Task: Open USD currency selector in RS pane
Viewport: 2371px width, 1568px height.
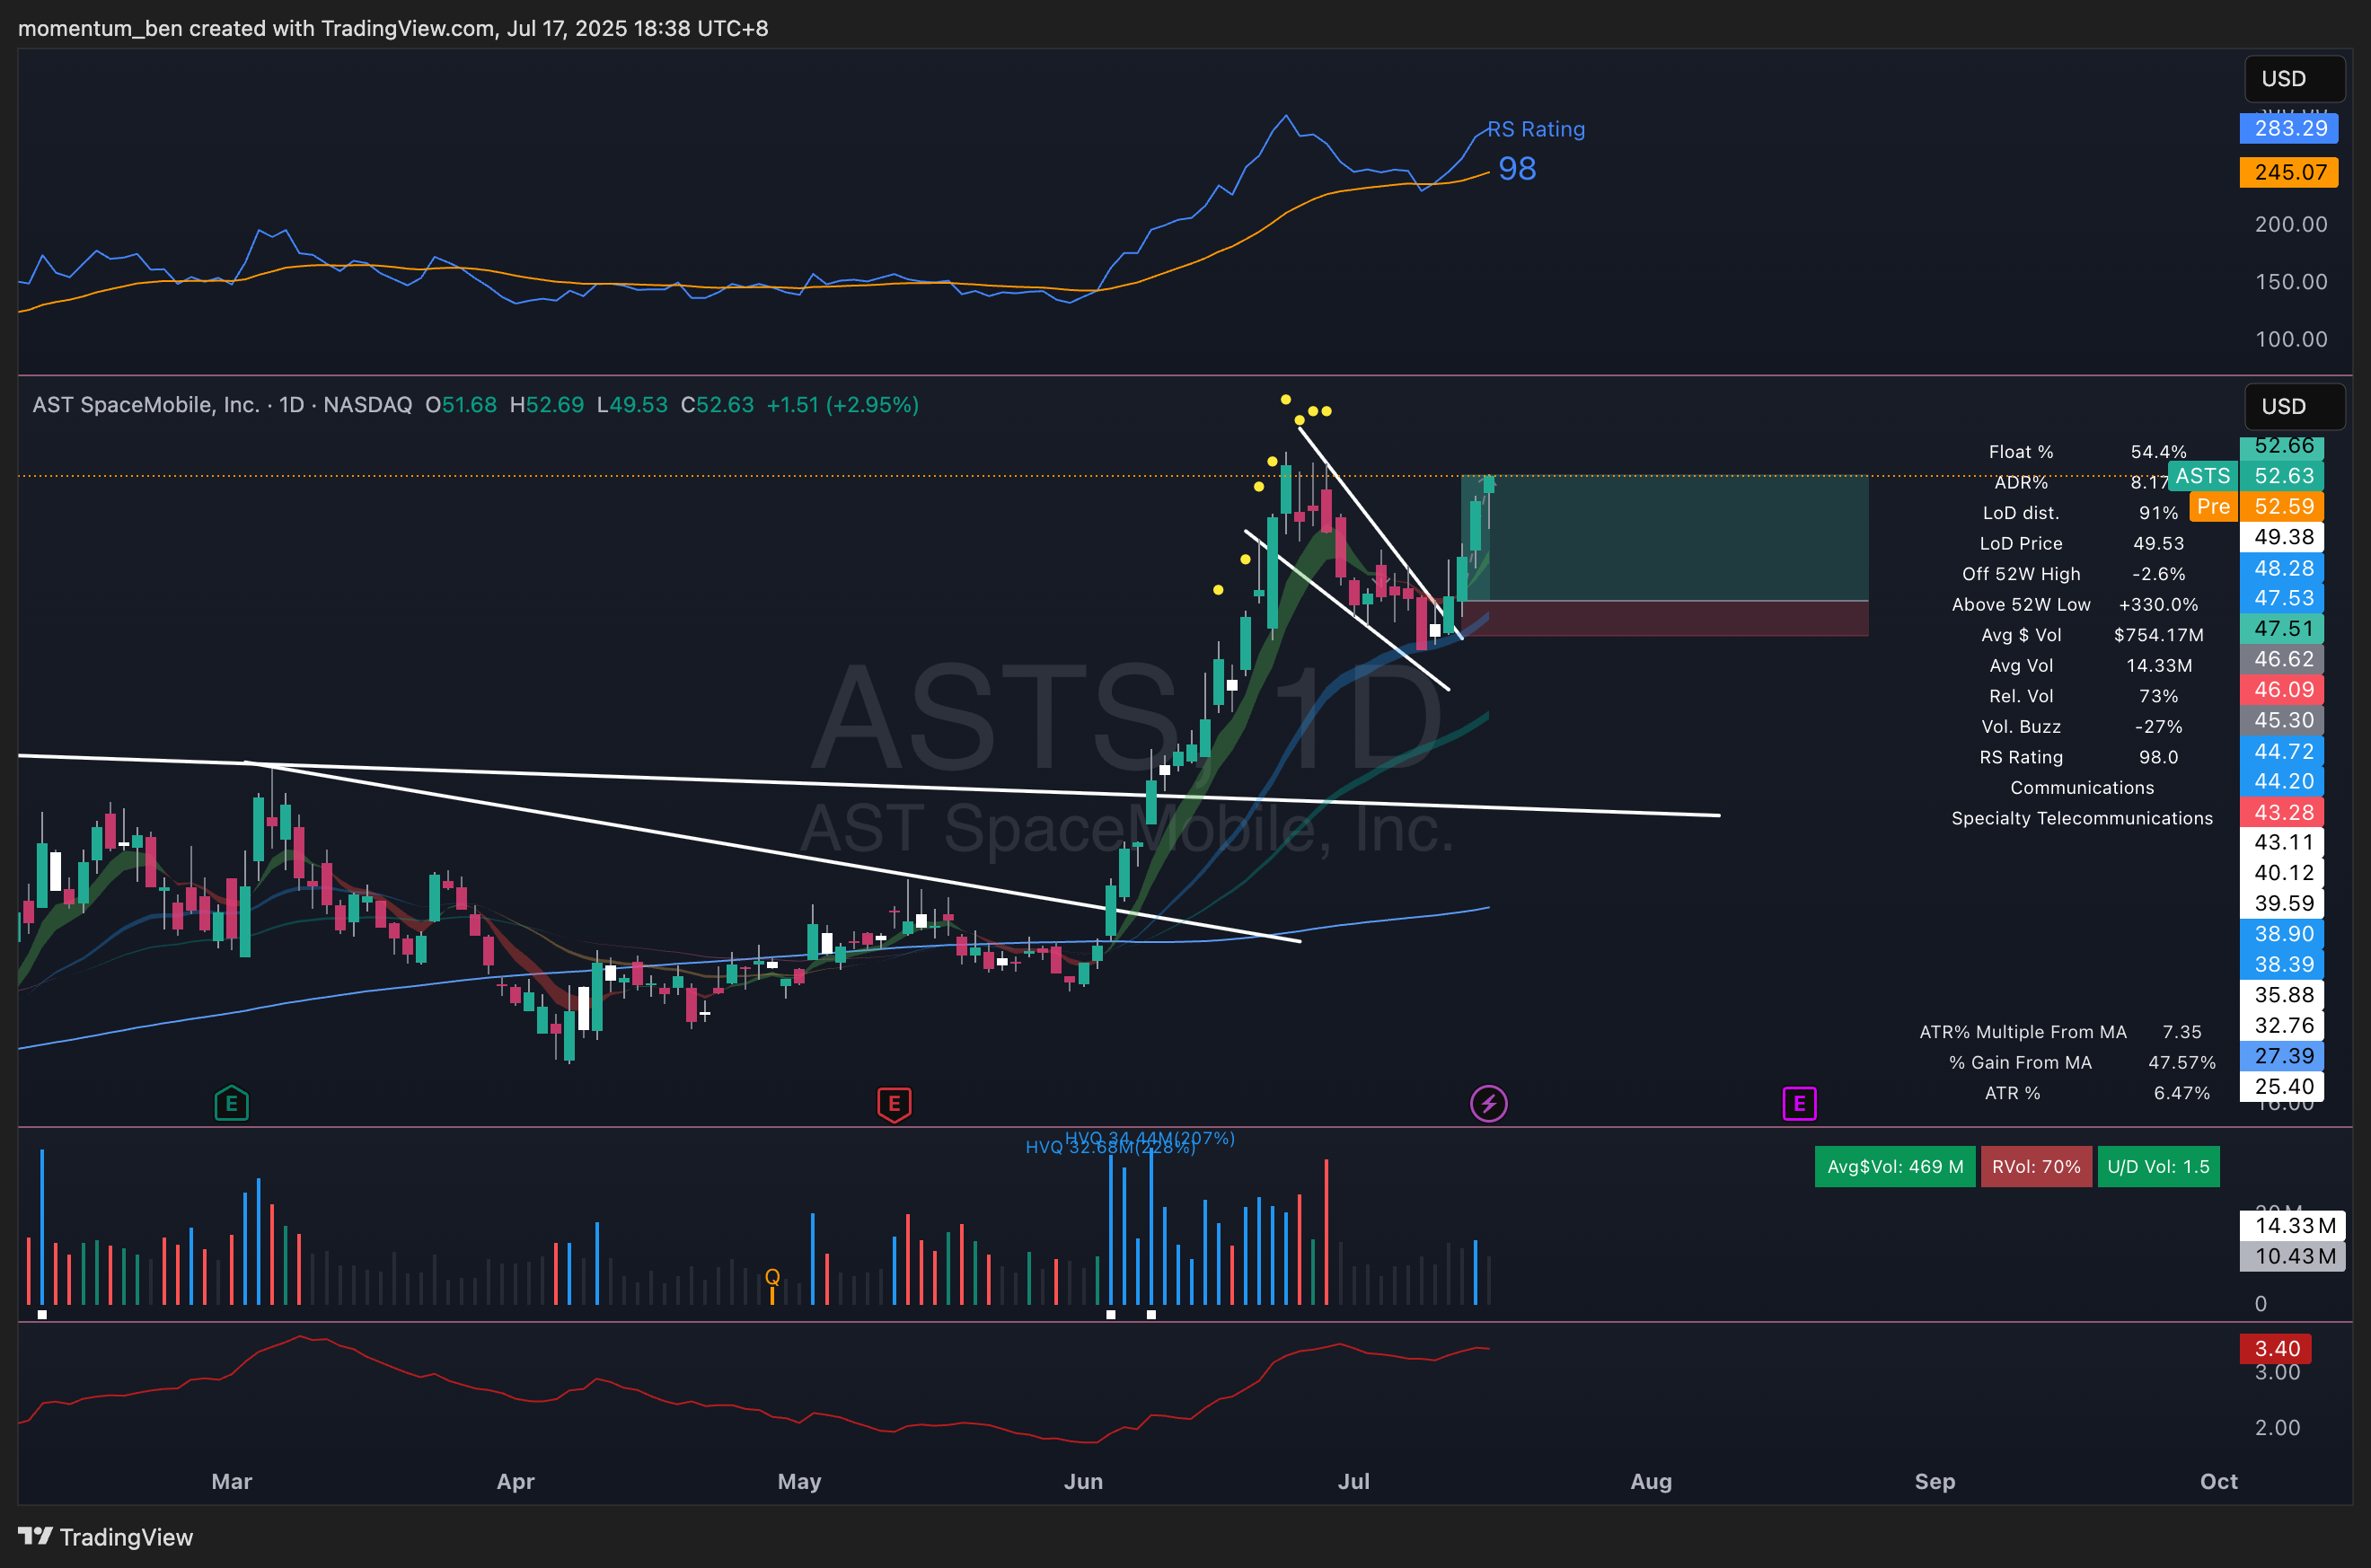Action: click(x=2293, y=79)
